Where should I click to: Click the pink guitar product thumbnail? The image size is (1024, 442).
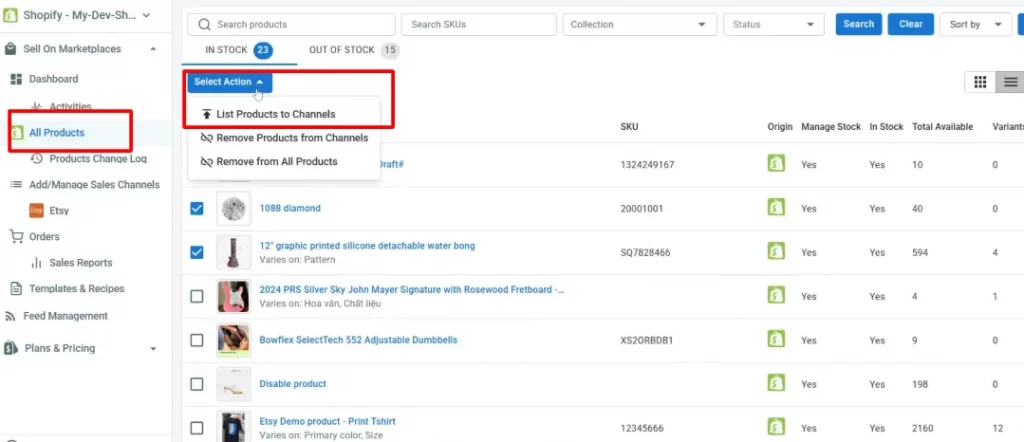point(233,296)
